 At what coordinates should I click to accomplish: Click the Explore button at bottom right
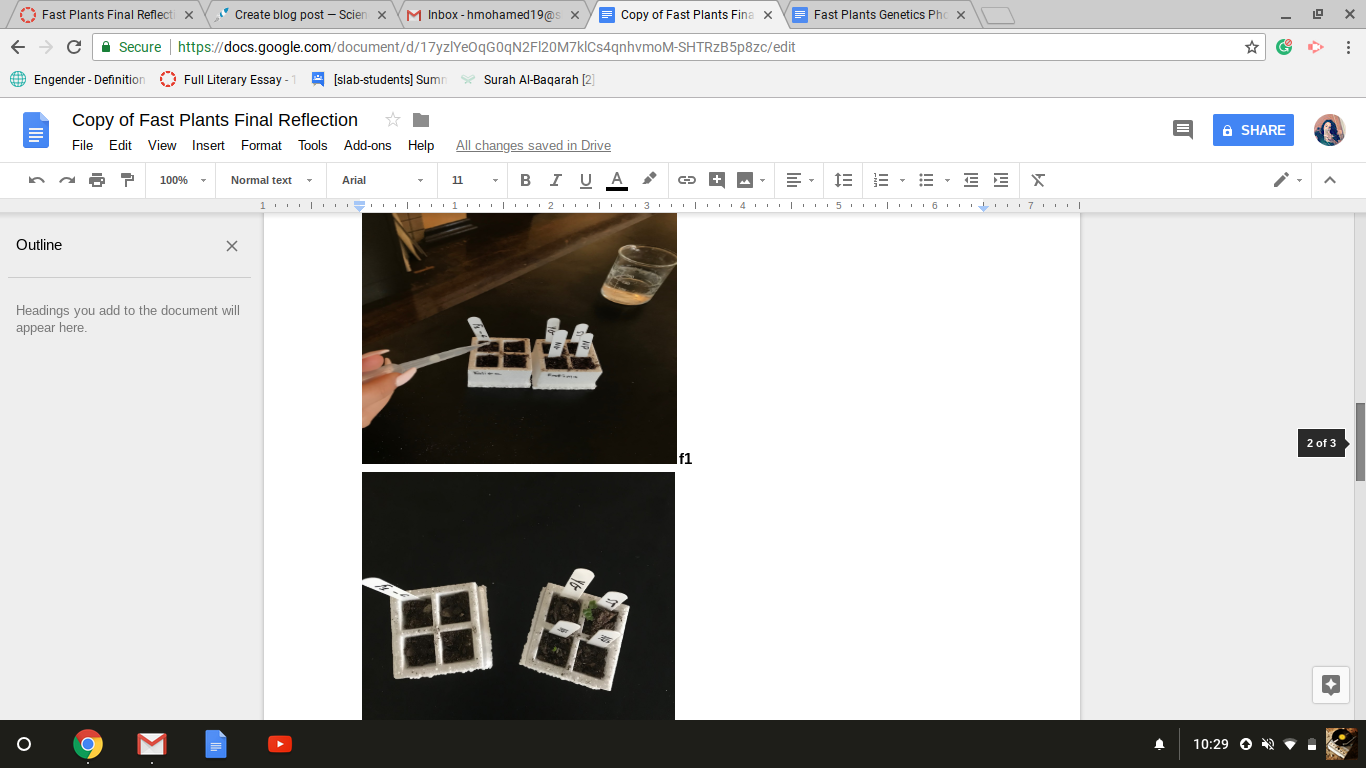coord(1330,685)
